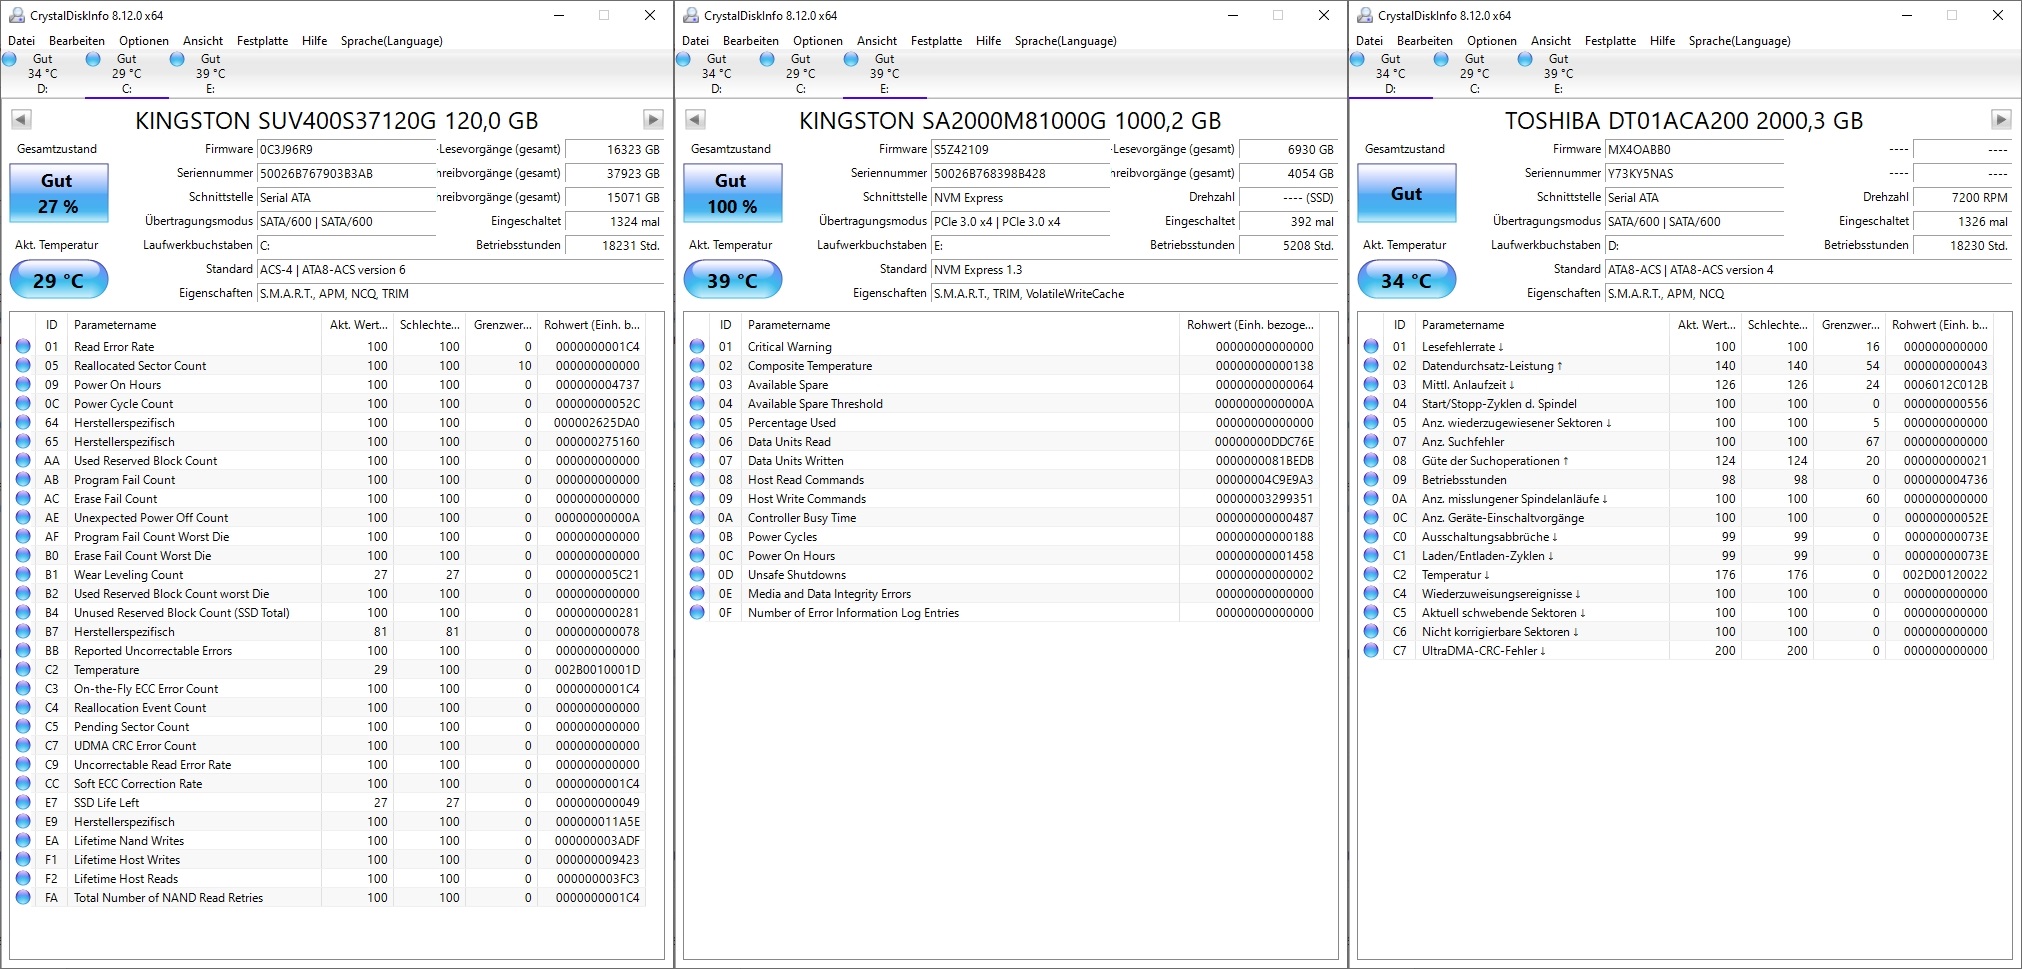
Task: Open Sprache(Language) menu in KINGSTON SUV400 window
Action: pyautogui.click(x=392, y=41)
